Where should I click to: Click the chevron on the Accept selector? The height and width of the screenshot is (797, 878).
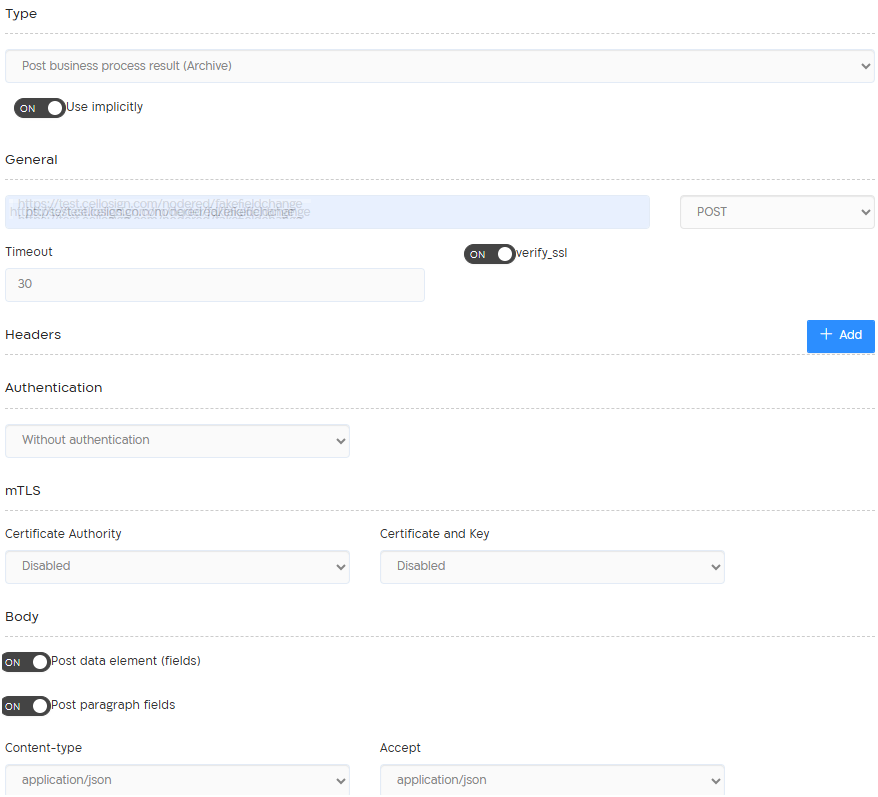(x=718, y=779)
